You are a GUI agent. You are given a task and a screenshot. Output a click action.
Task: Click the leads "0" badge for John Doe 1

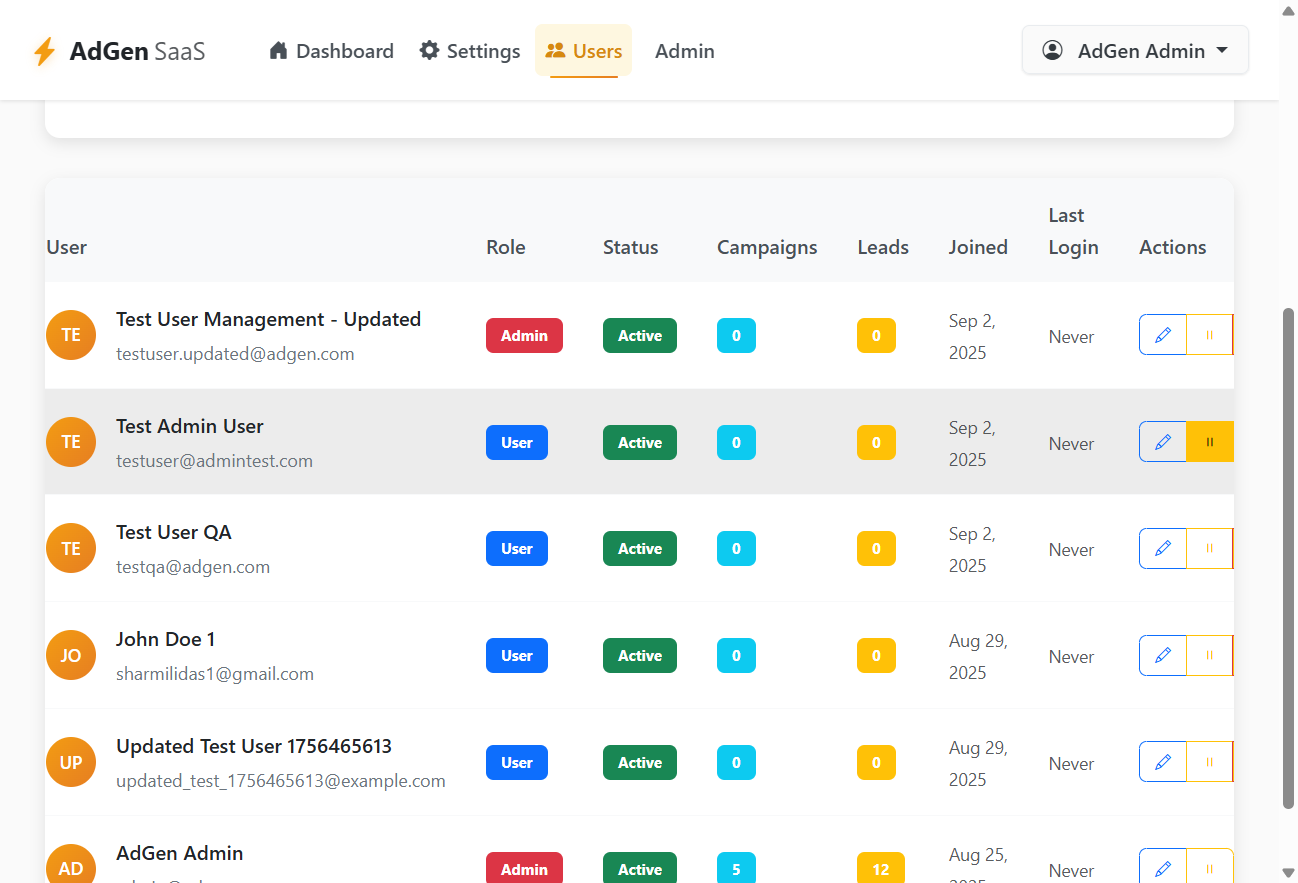(x=876, y=656)
